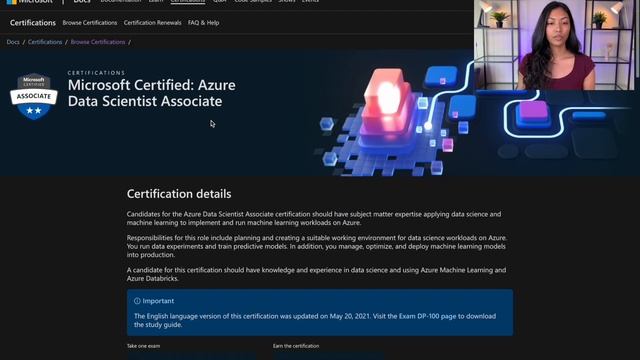The height and width of the screenshot is (360, 640).
Task: Click the Important info circle icon
Action: [x=137, y=301]
